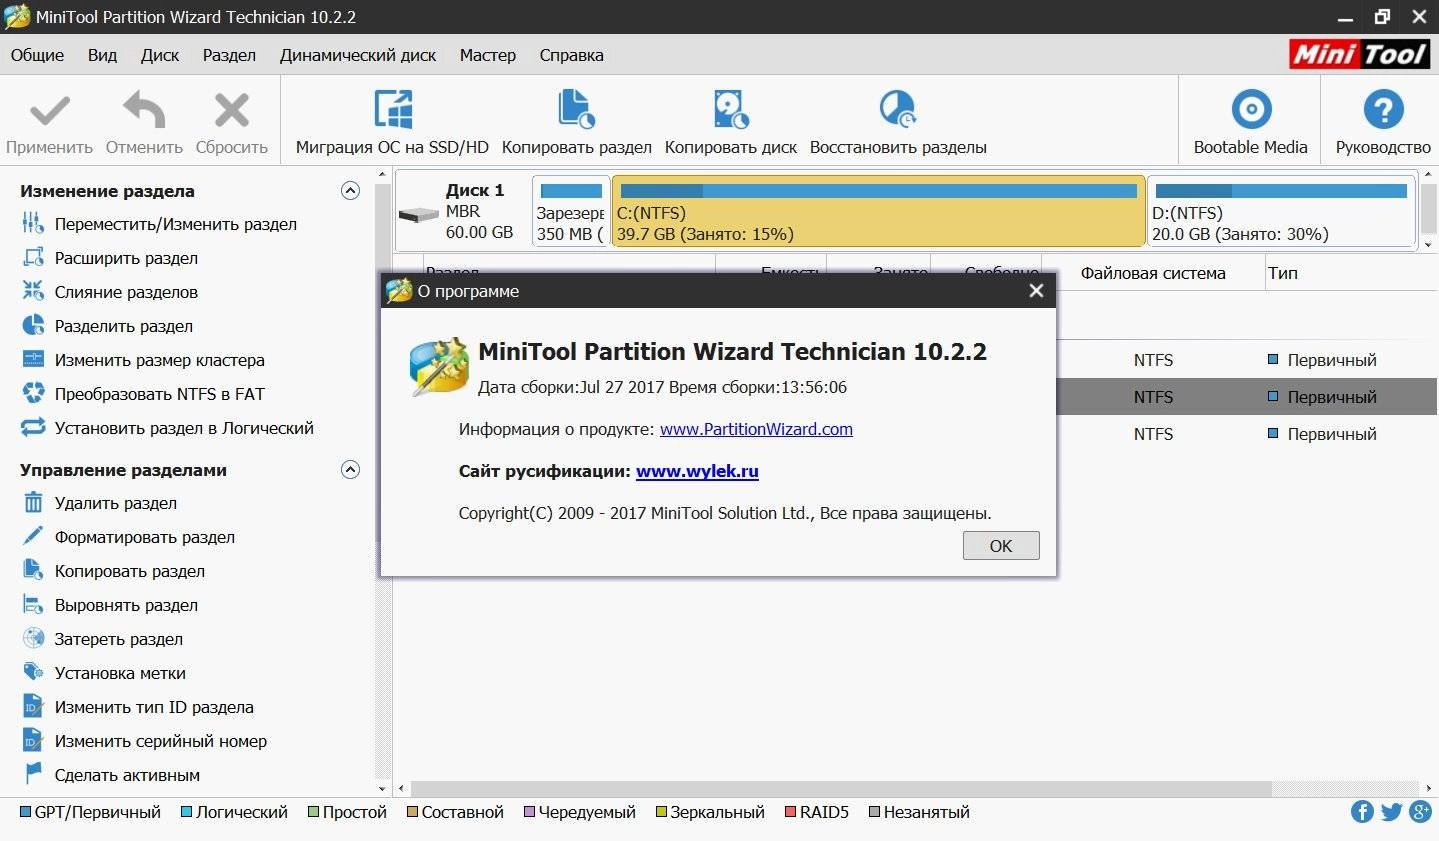Screen dimensions: 1439x841
Task: Click OK in the О программе dialog
Action: pos(1001,545)
